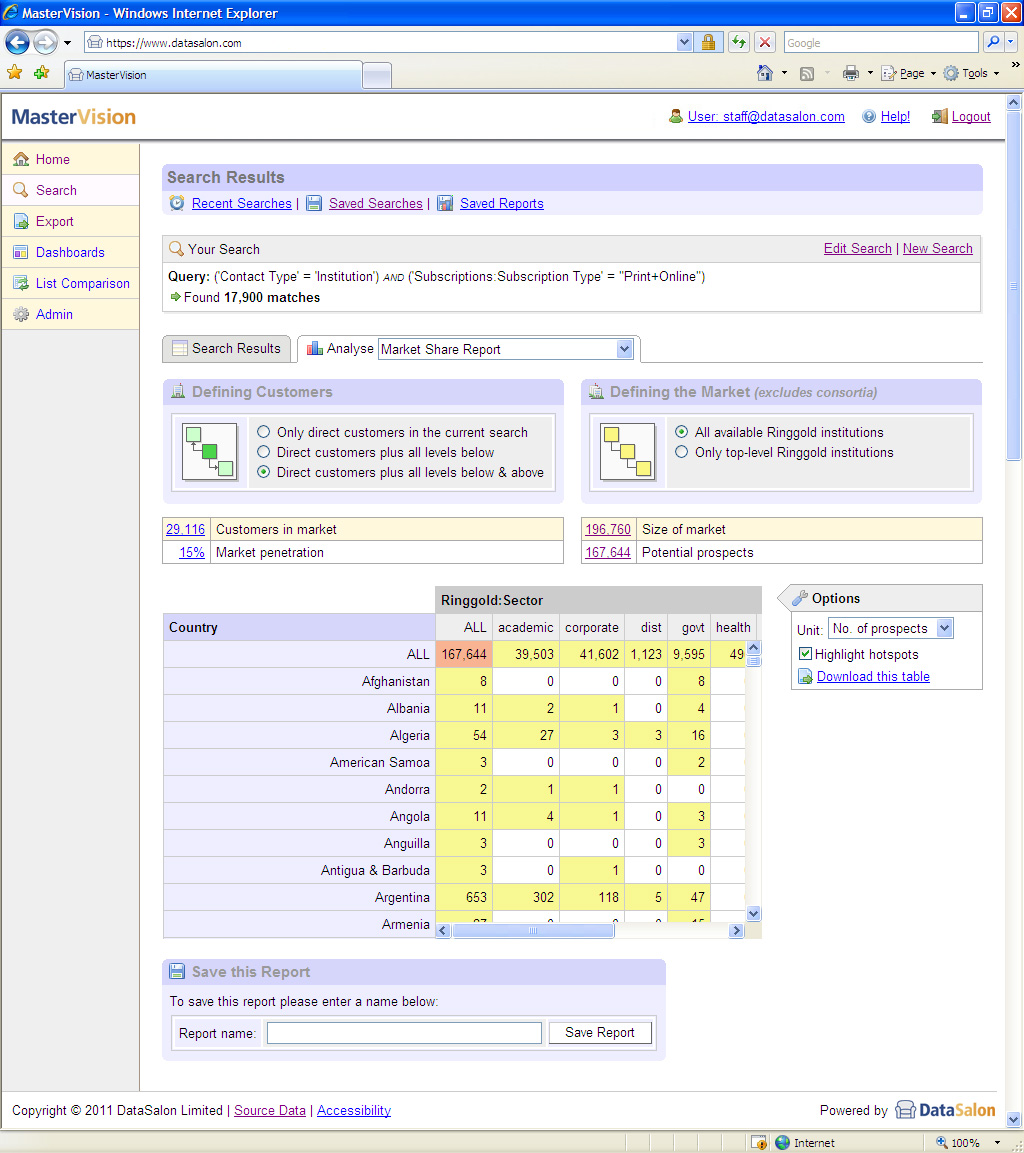1024x1153 pixels.
Task: Click the Report name text field
Action: pyautogui.click(x=404, y=1033)
